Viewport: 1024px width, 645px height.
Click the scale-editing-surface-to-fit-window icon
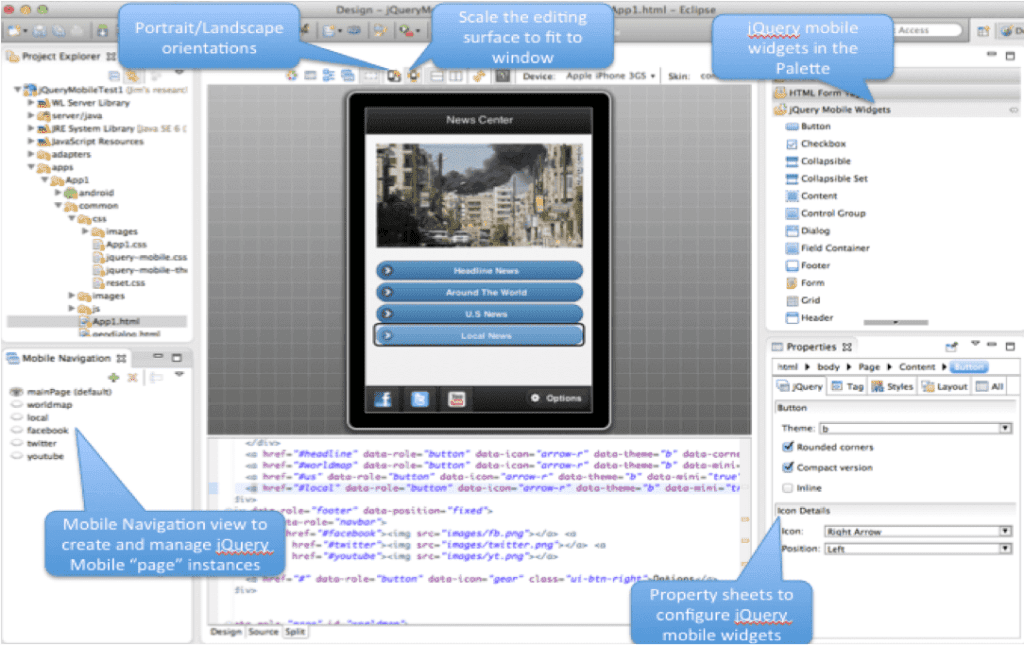point(414,75)
